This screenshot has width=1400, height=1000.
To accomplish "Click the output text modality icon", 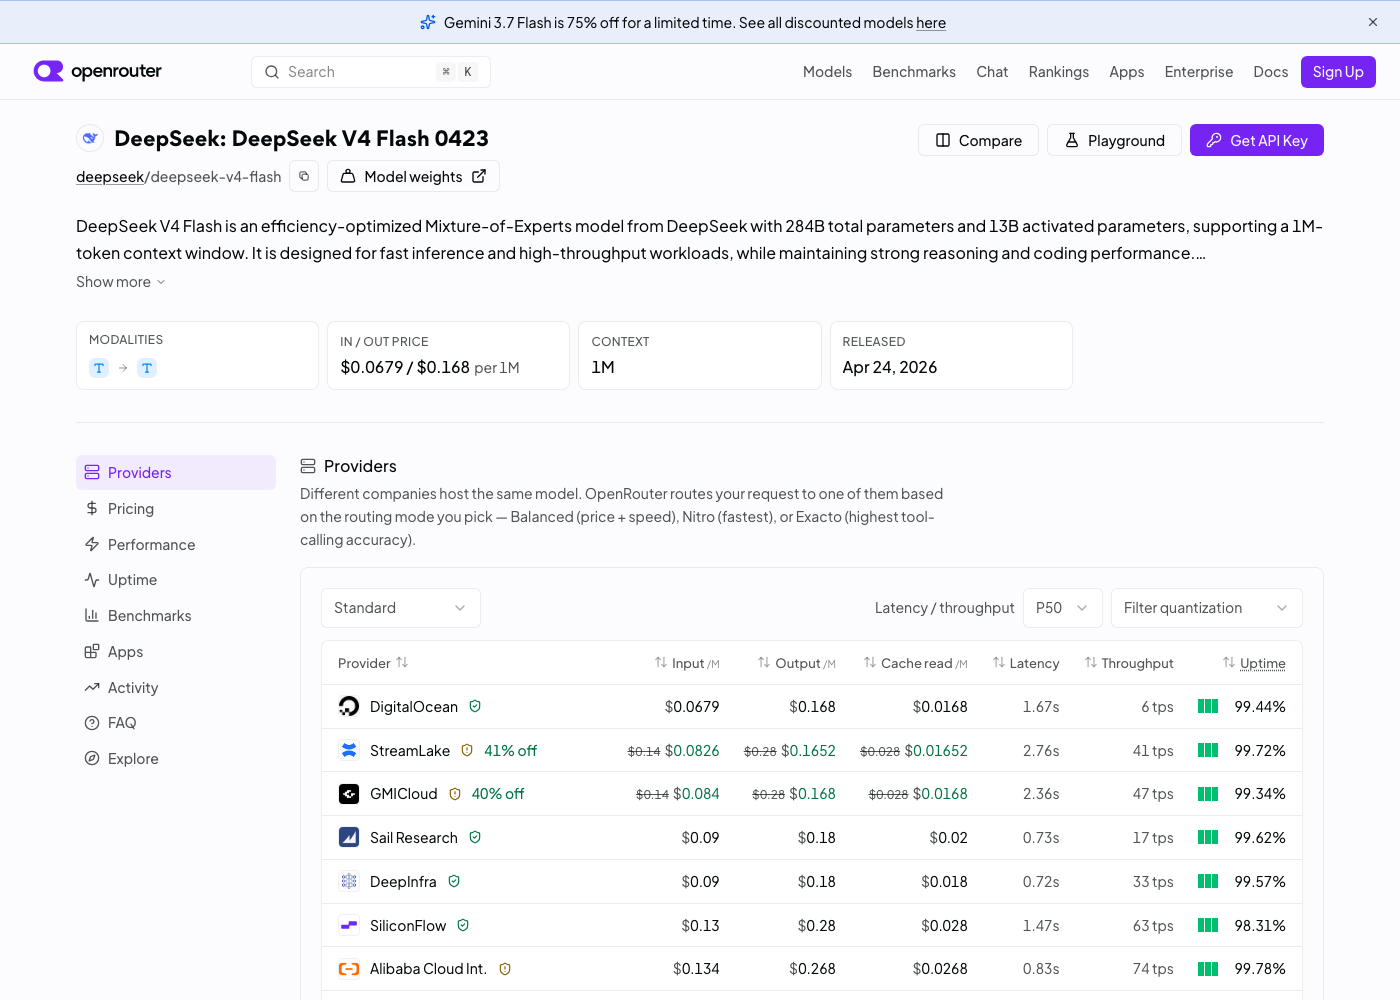I will (147, 368).
